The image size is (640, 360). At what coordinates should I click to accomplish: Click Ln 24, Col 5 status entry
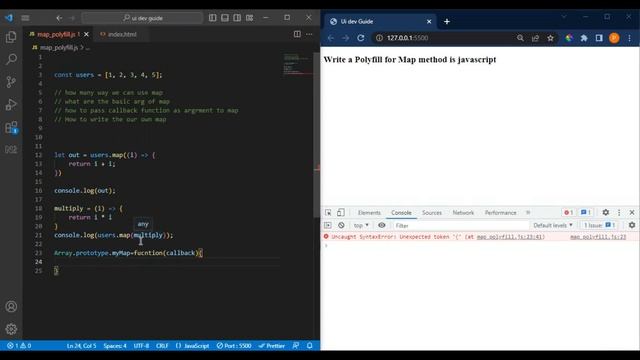point(82,346)
